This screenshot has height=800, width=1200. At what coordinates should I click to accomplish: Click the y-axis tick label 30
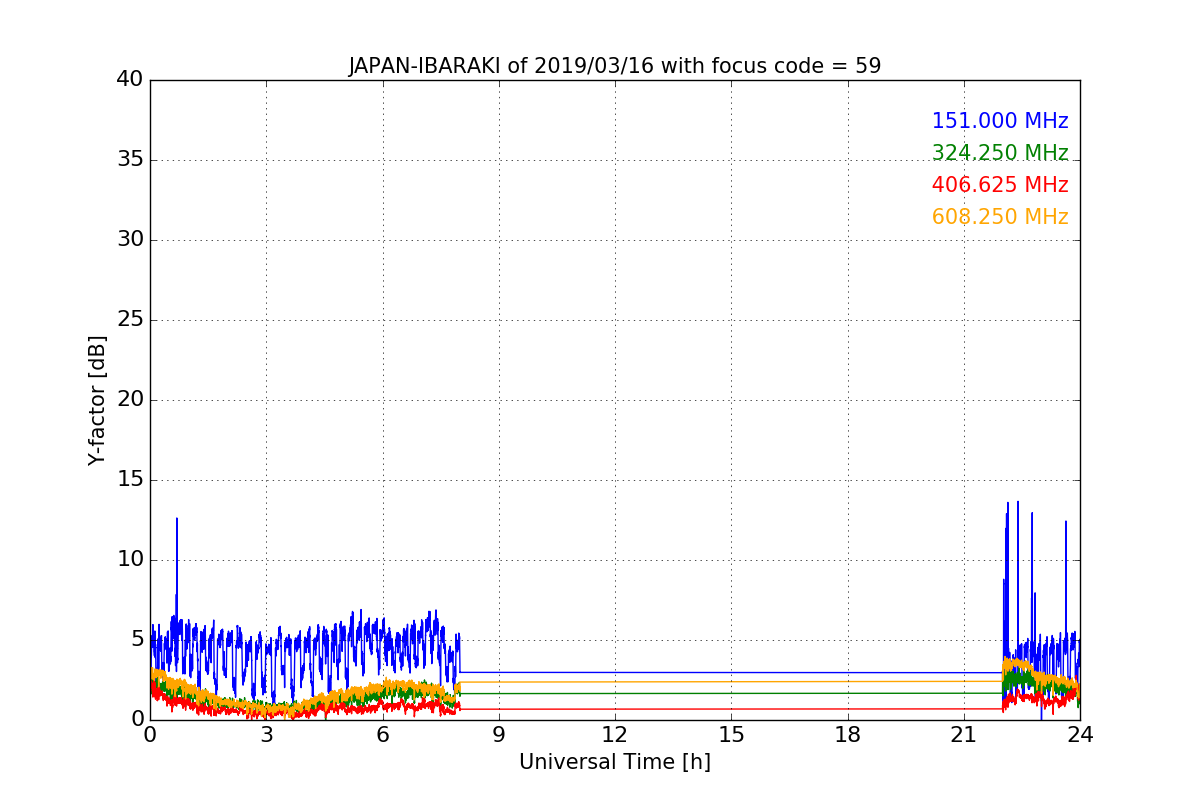click(x=130, y=239)
